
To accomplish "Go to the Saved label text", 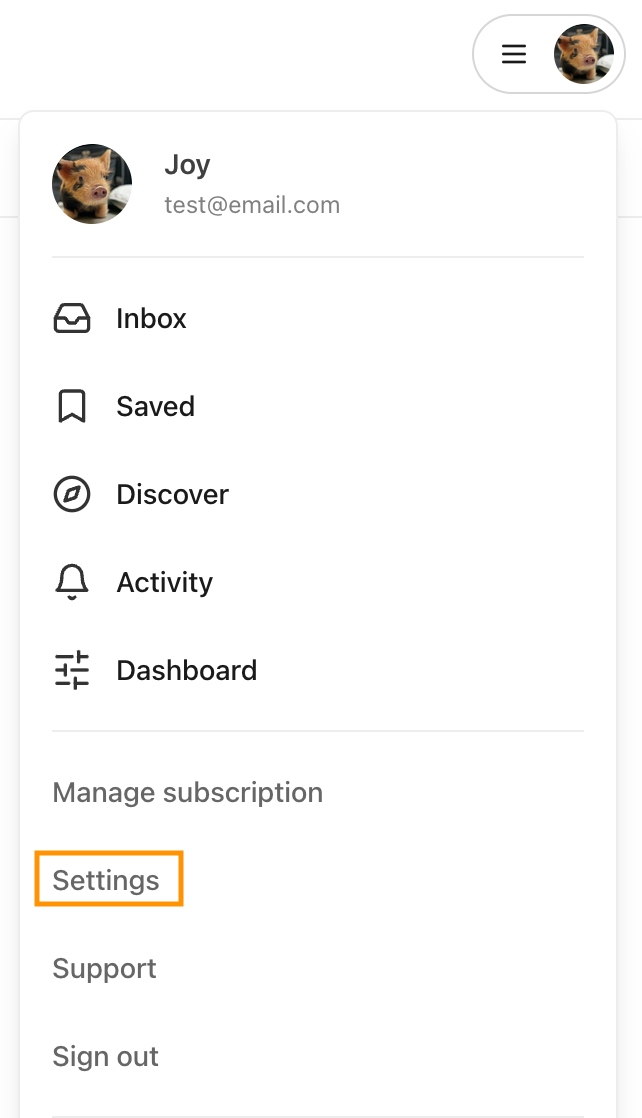I will pyautogui.click(x=156, y=406).
